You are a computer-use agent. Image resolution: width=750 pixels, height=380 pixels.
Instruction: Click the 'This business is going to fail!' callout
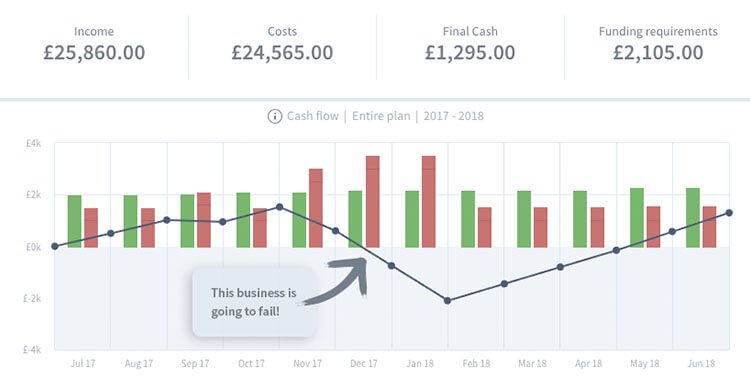pyautogui.click(x=254, y=302)
